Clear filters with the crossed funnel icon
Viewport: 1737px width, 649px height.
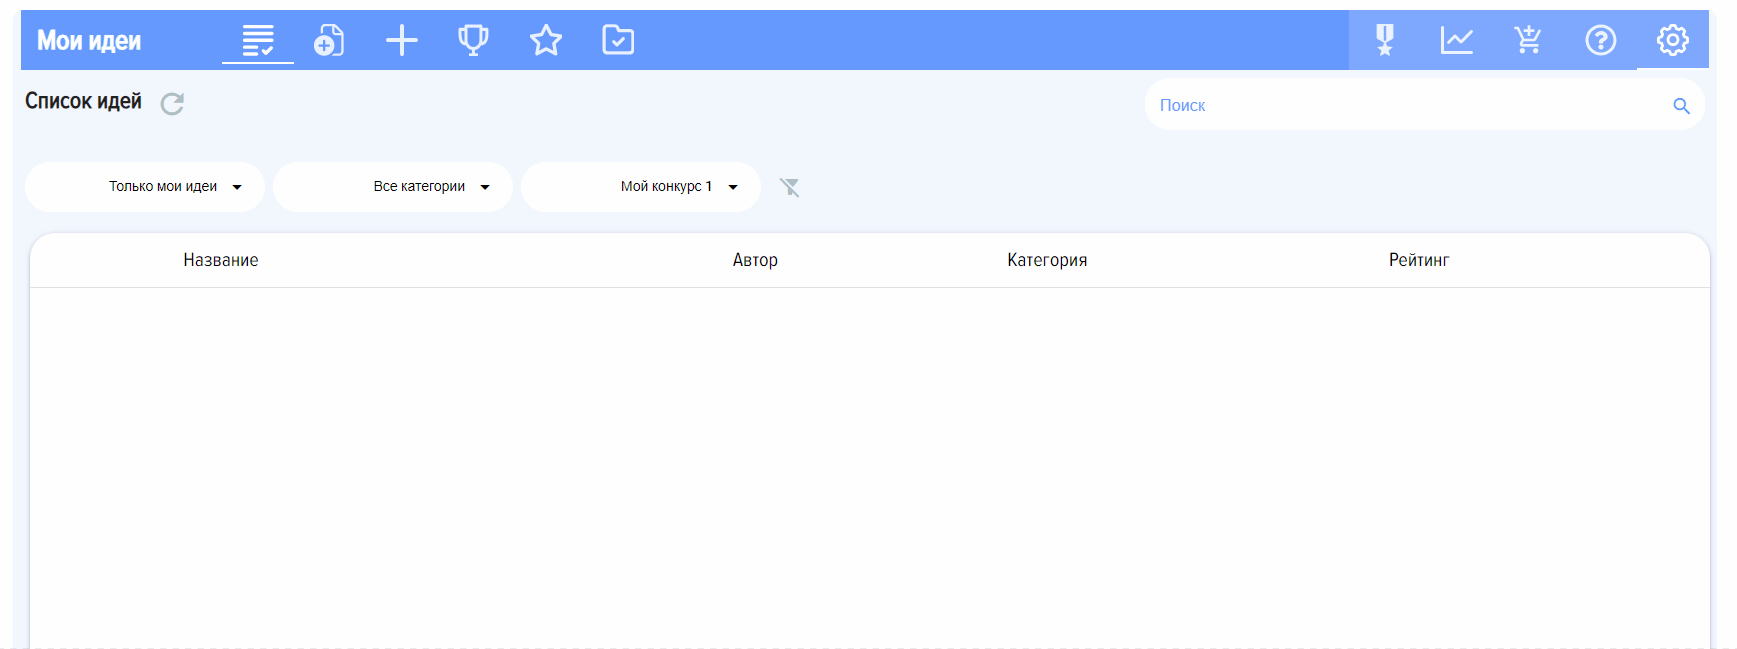point(790,187)
